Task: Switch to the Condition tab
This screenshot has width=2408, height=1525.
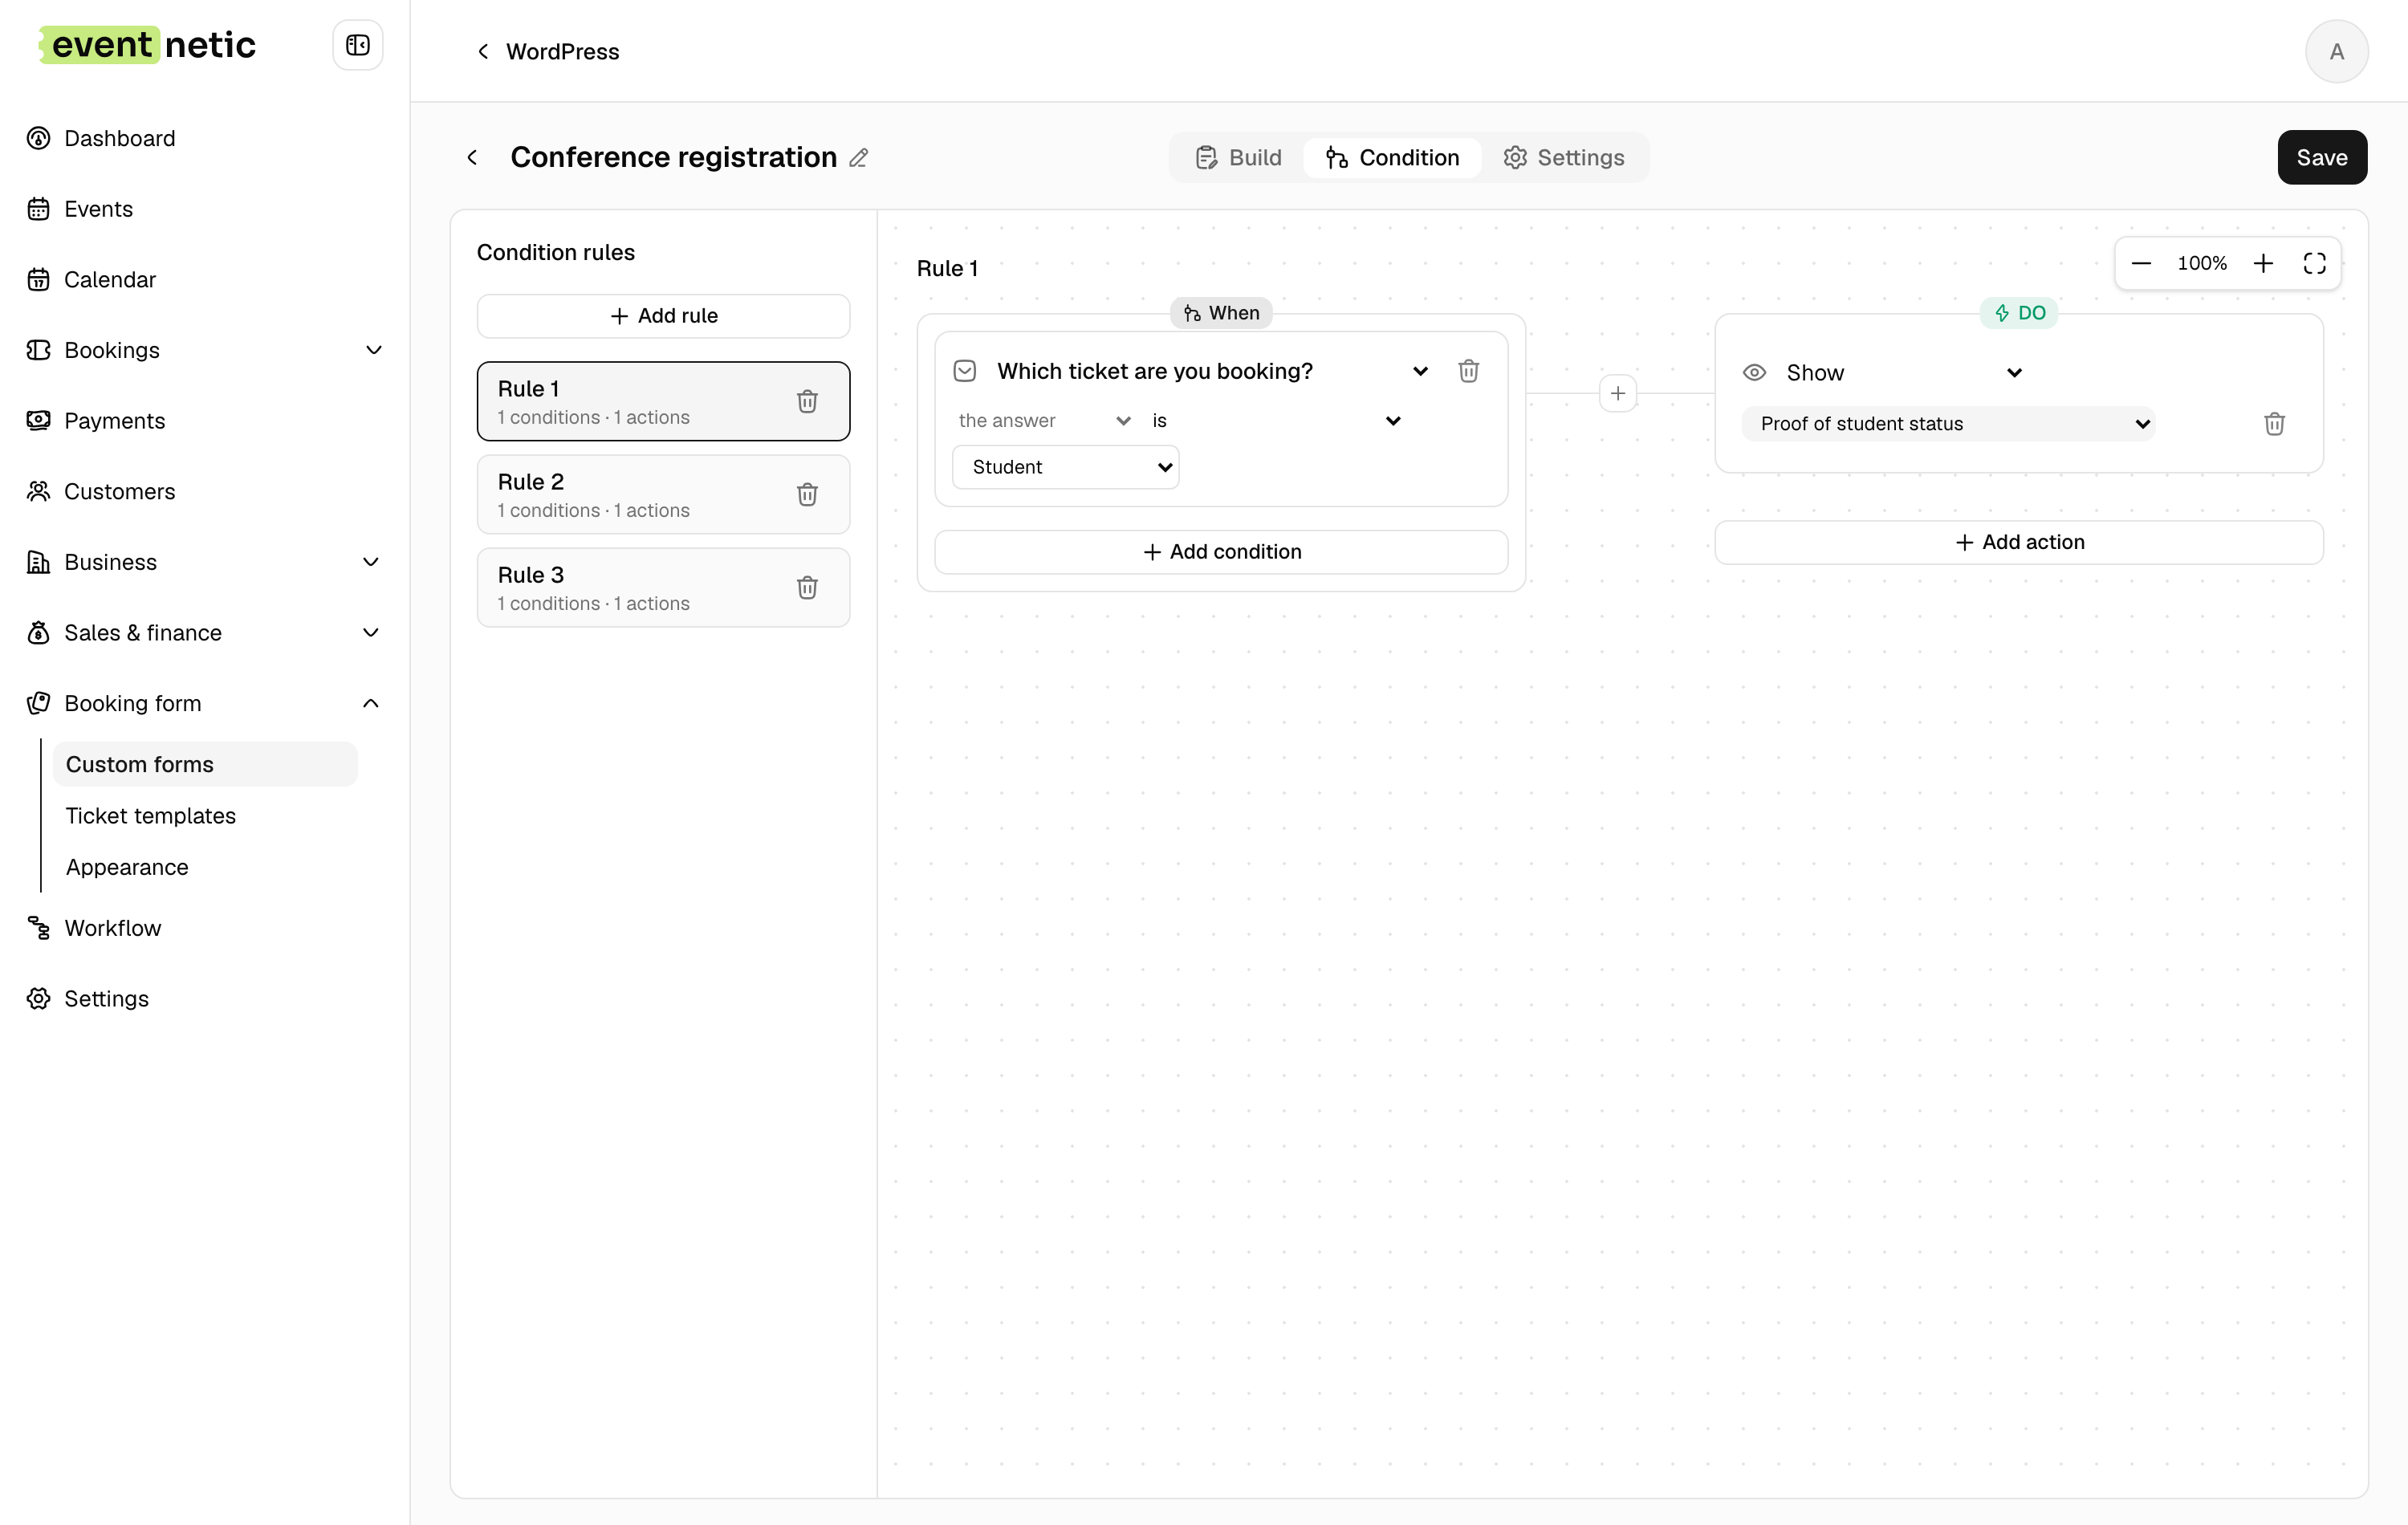Action: click(x=1392, y=158)
